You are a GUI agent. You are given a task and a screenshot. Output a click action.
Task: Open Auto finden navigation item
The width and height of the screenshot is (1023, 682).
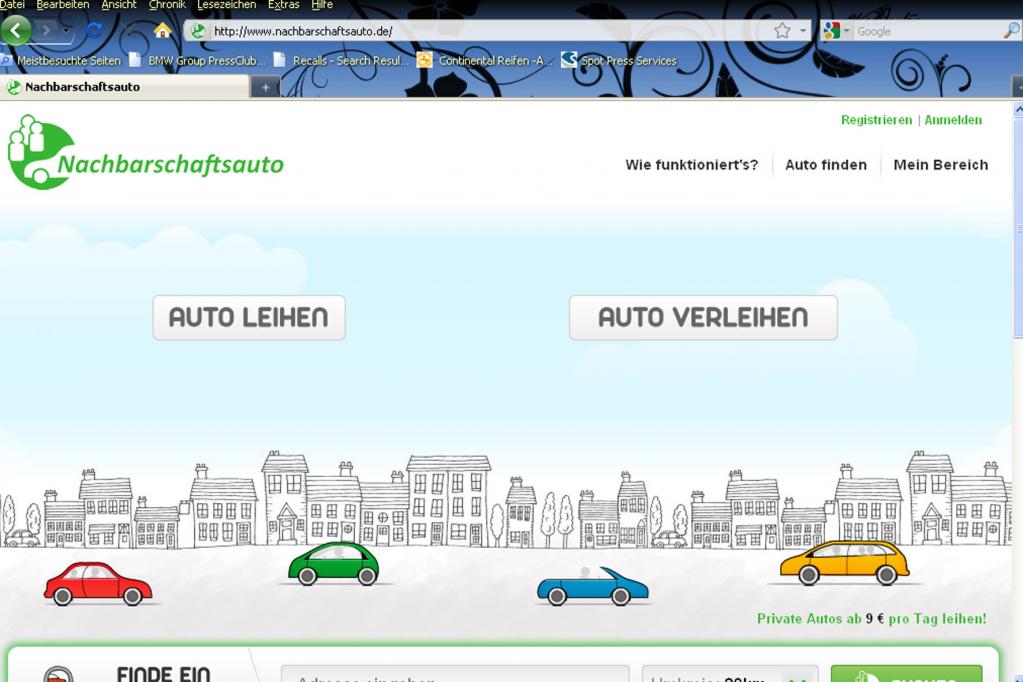coord(826,165)
